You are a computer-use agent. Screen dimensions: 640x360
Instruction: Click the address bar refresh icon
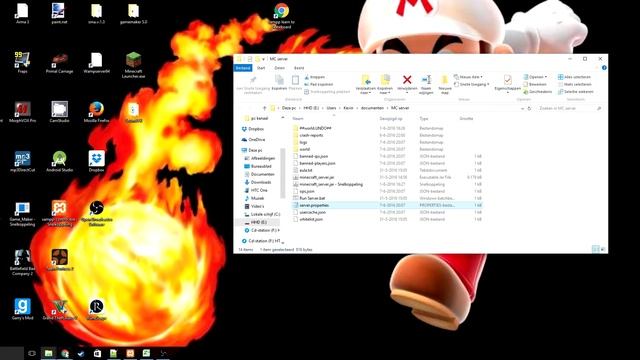pyautogui.click(x=529, y=109)
